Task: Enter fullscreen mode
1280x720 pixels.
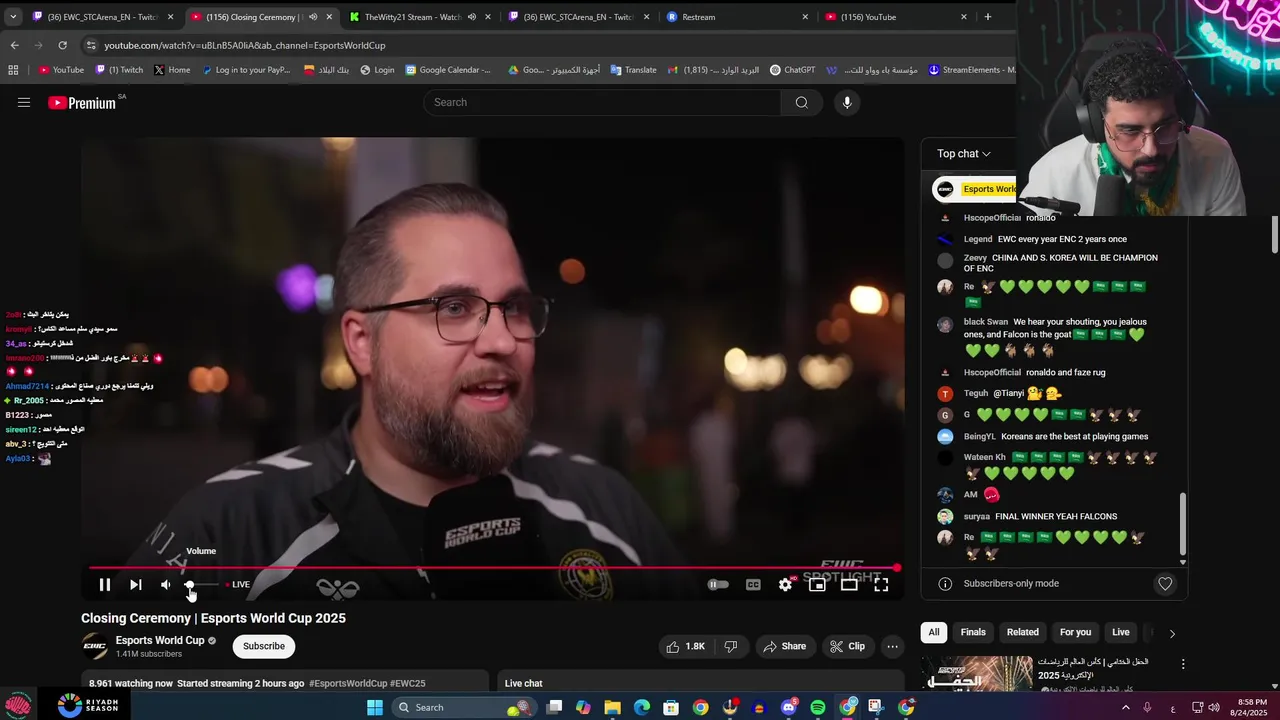Action: [881, 585]
